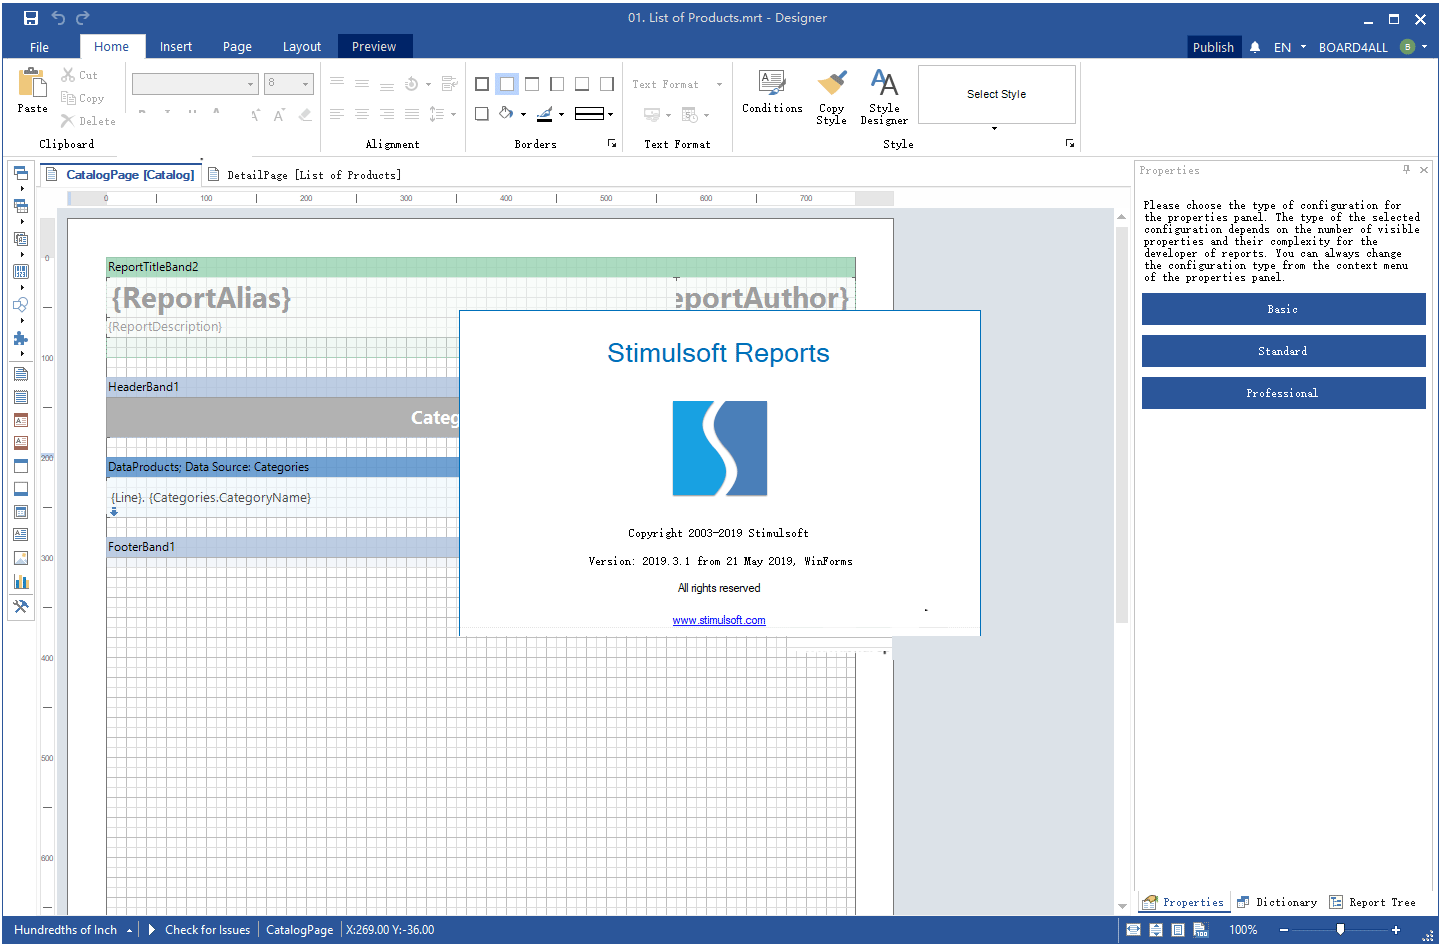Toggle top border button
The width and height of the screenshot is (1443, 947).
(532, 84)
